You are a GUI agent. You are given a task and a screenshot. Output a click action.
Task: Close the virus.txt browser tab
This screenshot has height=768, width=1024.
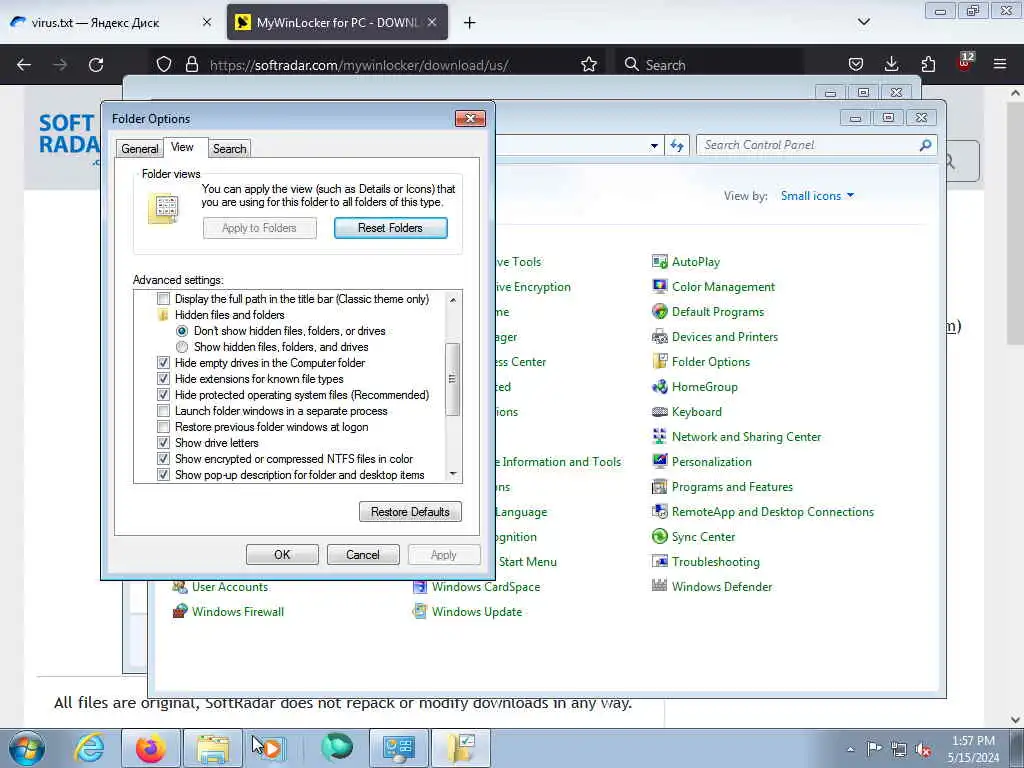pyautogui.click(x=206, y=22)
